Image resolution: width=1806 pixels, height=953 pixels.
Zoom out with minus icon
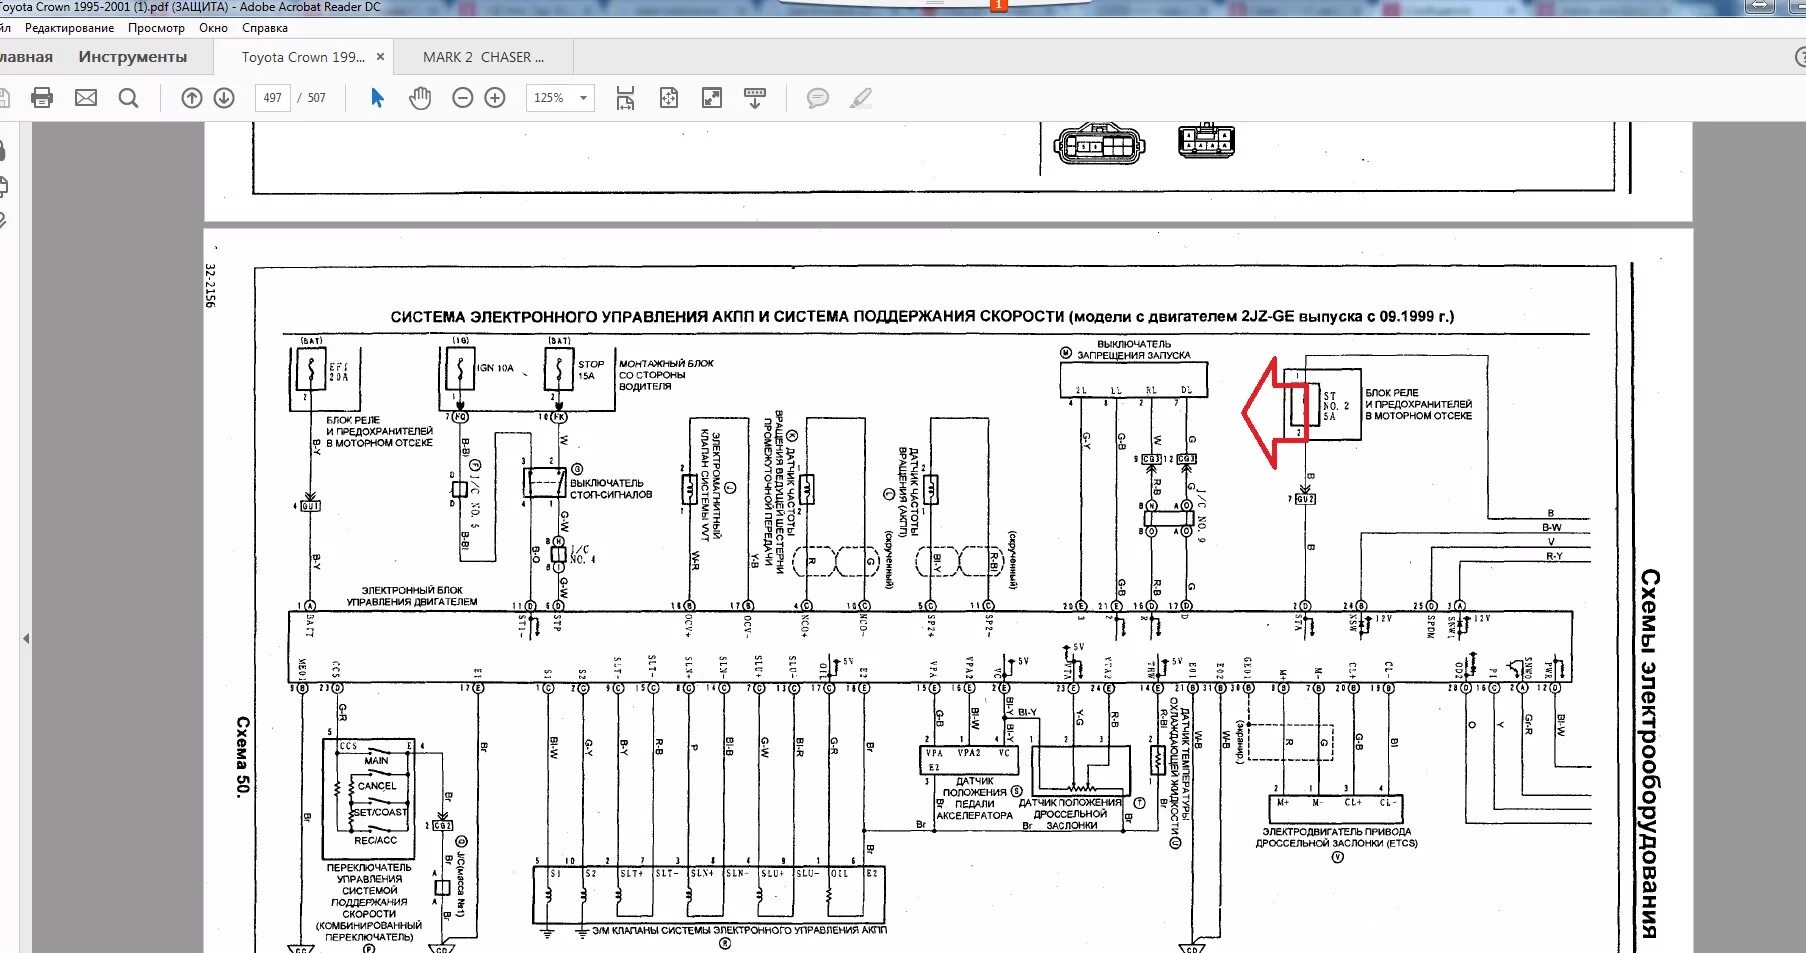pos(462,98)
